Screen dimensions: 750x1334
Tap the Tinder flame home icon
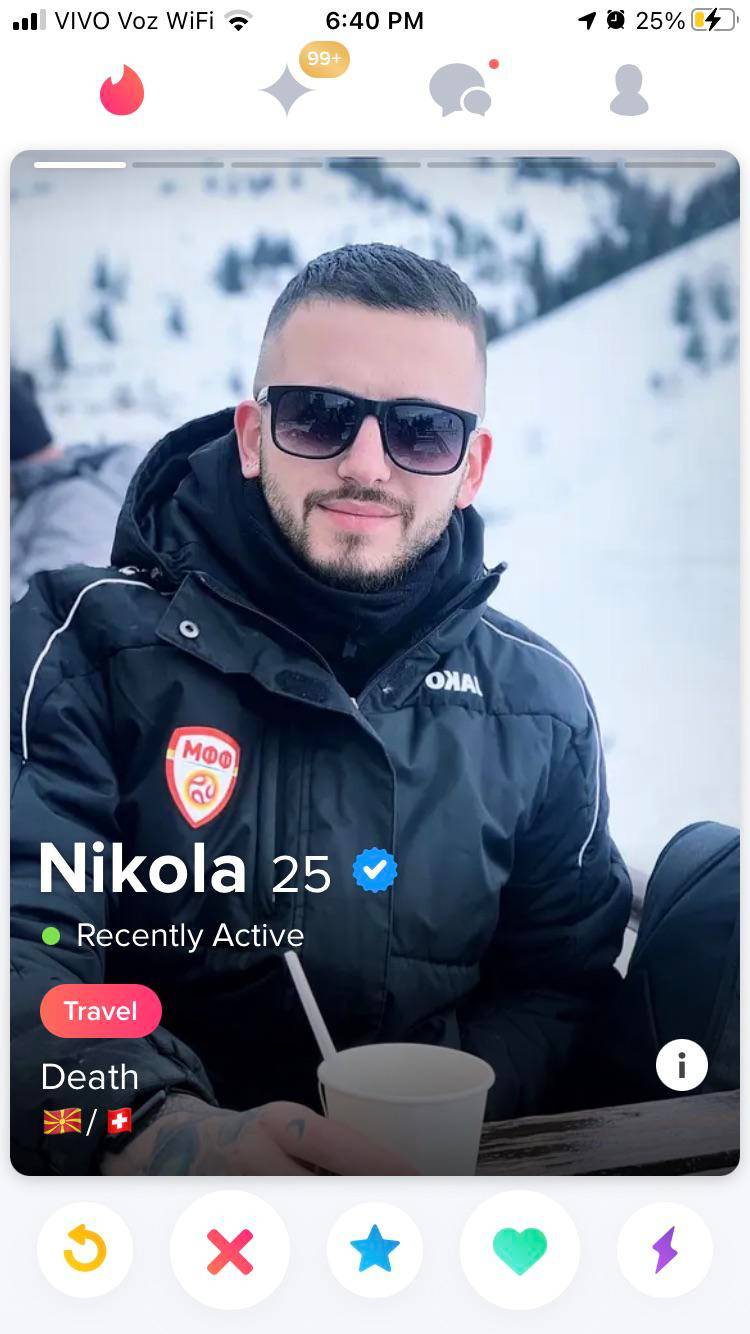[x=122, y=90]
